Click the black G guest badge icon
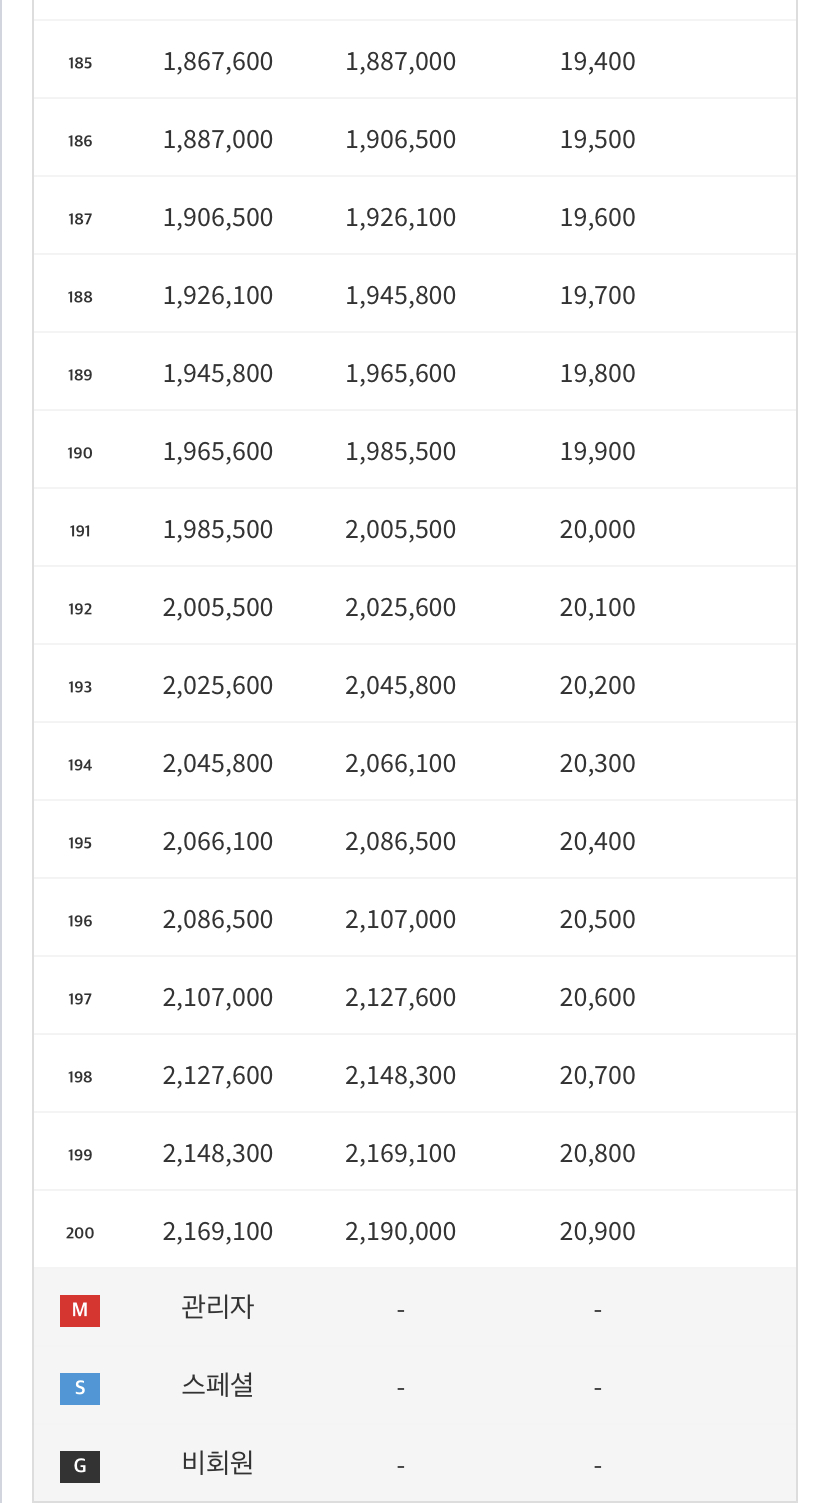Viewport: 828px width, 1503px height. (80, 1467)
